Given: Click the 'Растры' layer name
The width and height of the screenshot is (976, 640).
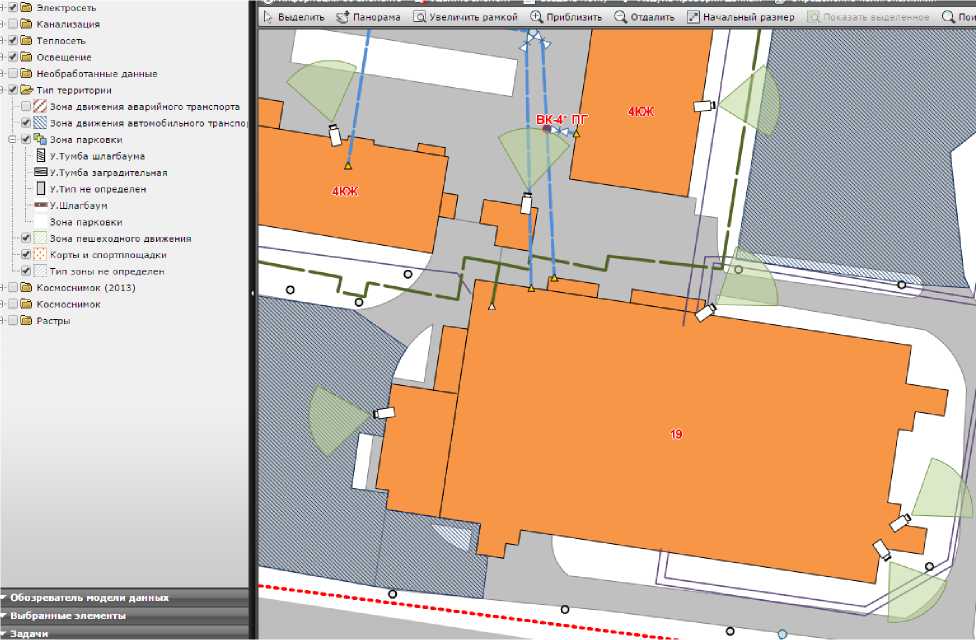Looking at the screenshot, I should point(53,321).
